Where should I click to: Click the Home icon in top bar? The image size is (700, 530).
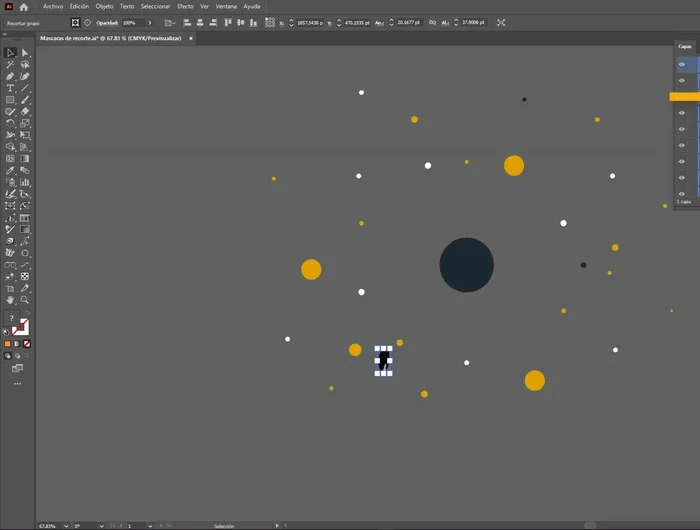tap(24, 6)
